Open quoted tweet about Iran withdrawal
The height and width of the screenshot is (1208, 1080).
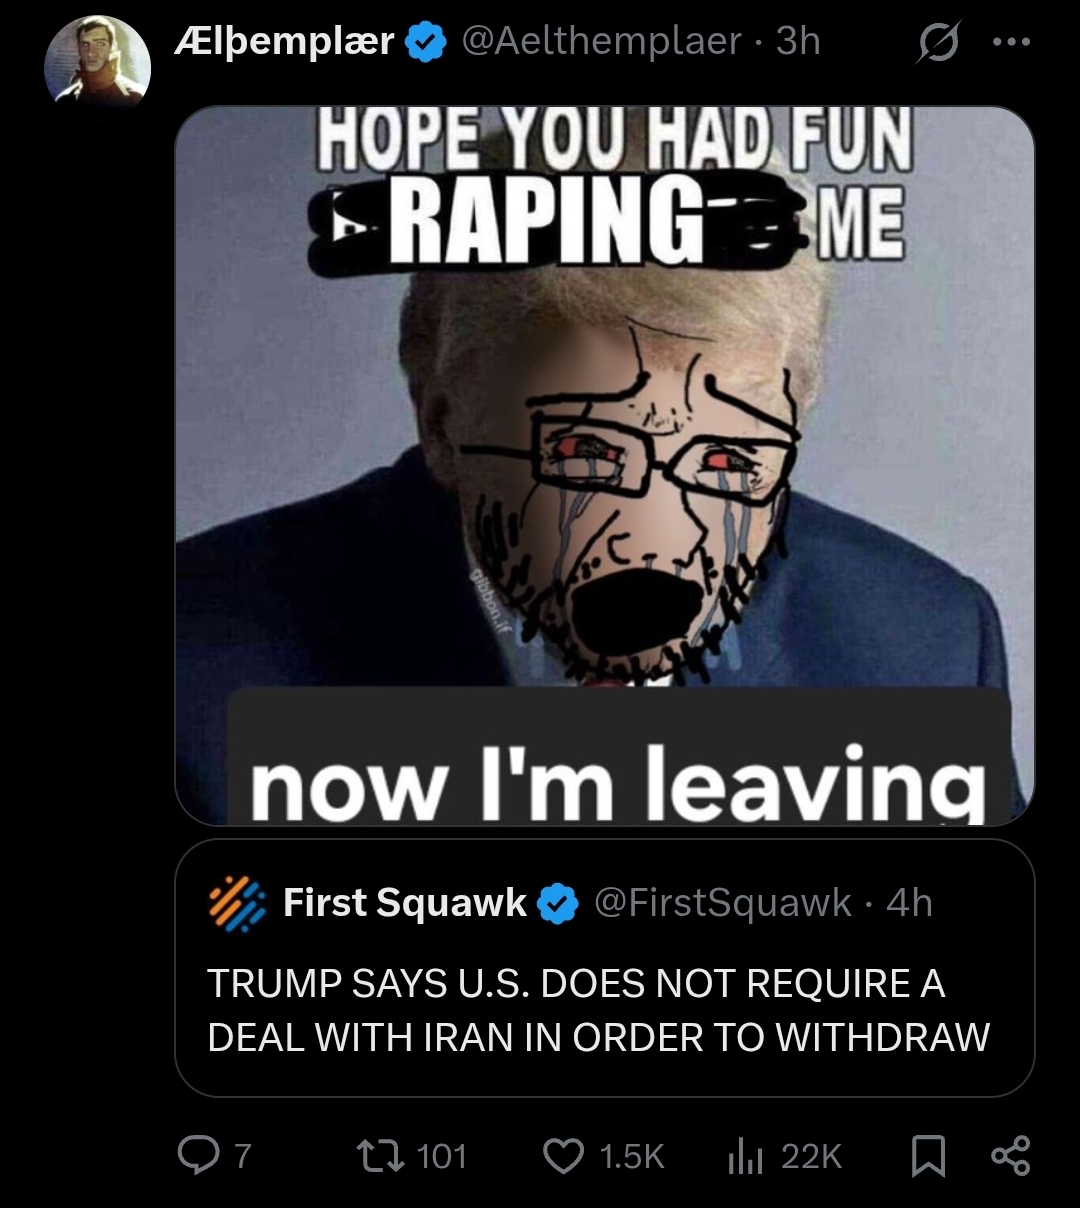604,968
